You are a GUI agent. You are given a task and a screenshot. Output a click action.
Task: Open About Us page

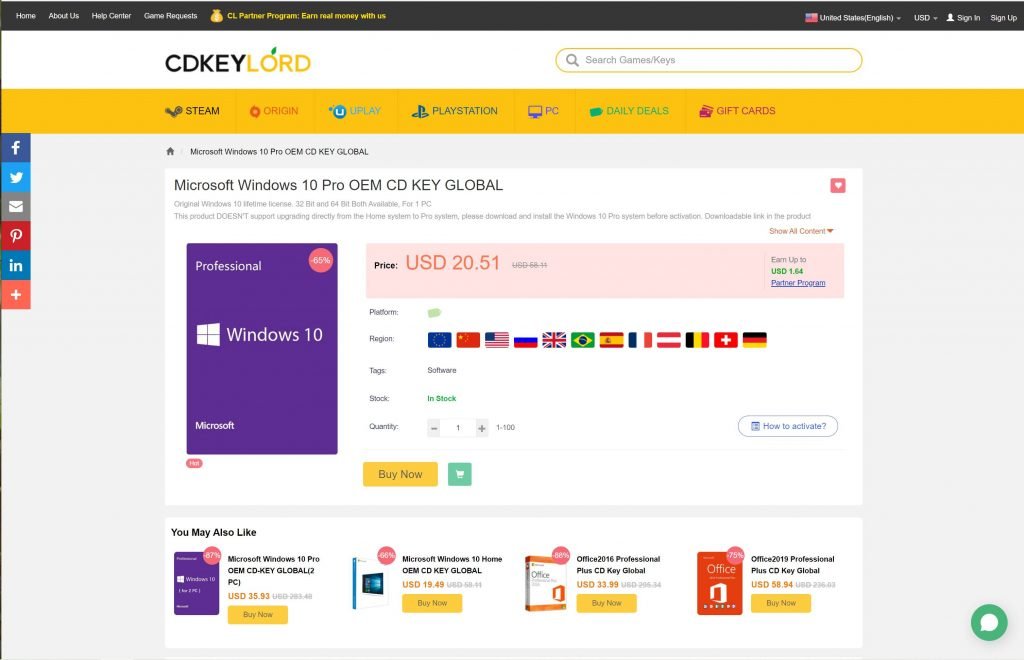(x=63, y=16)
